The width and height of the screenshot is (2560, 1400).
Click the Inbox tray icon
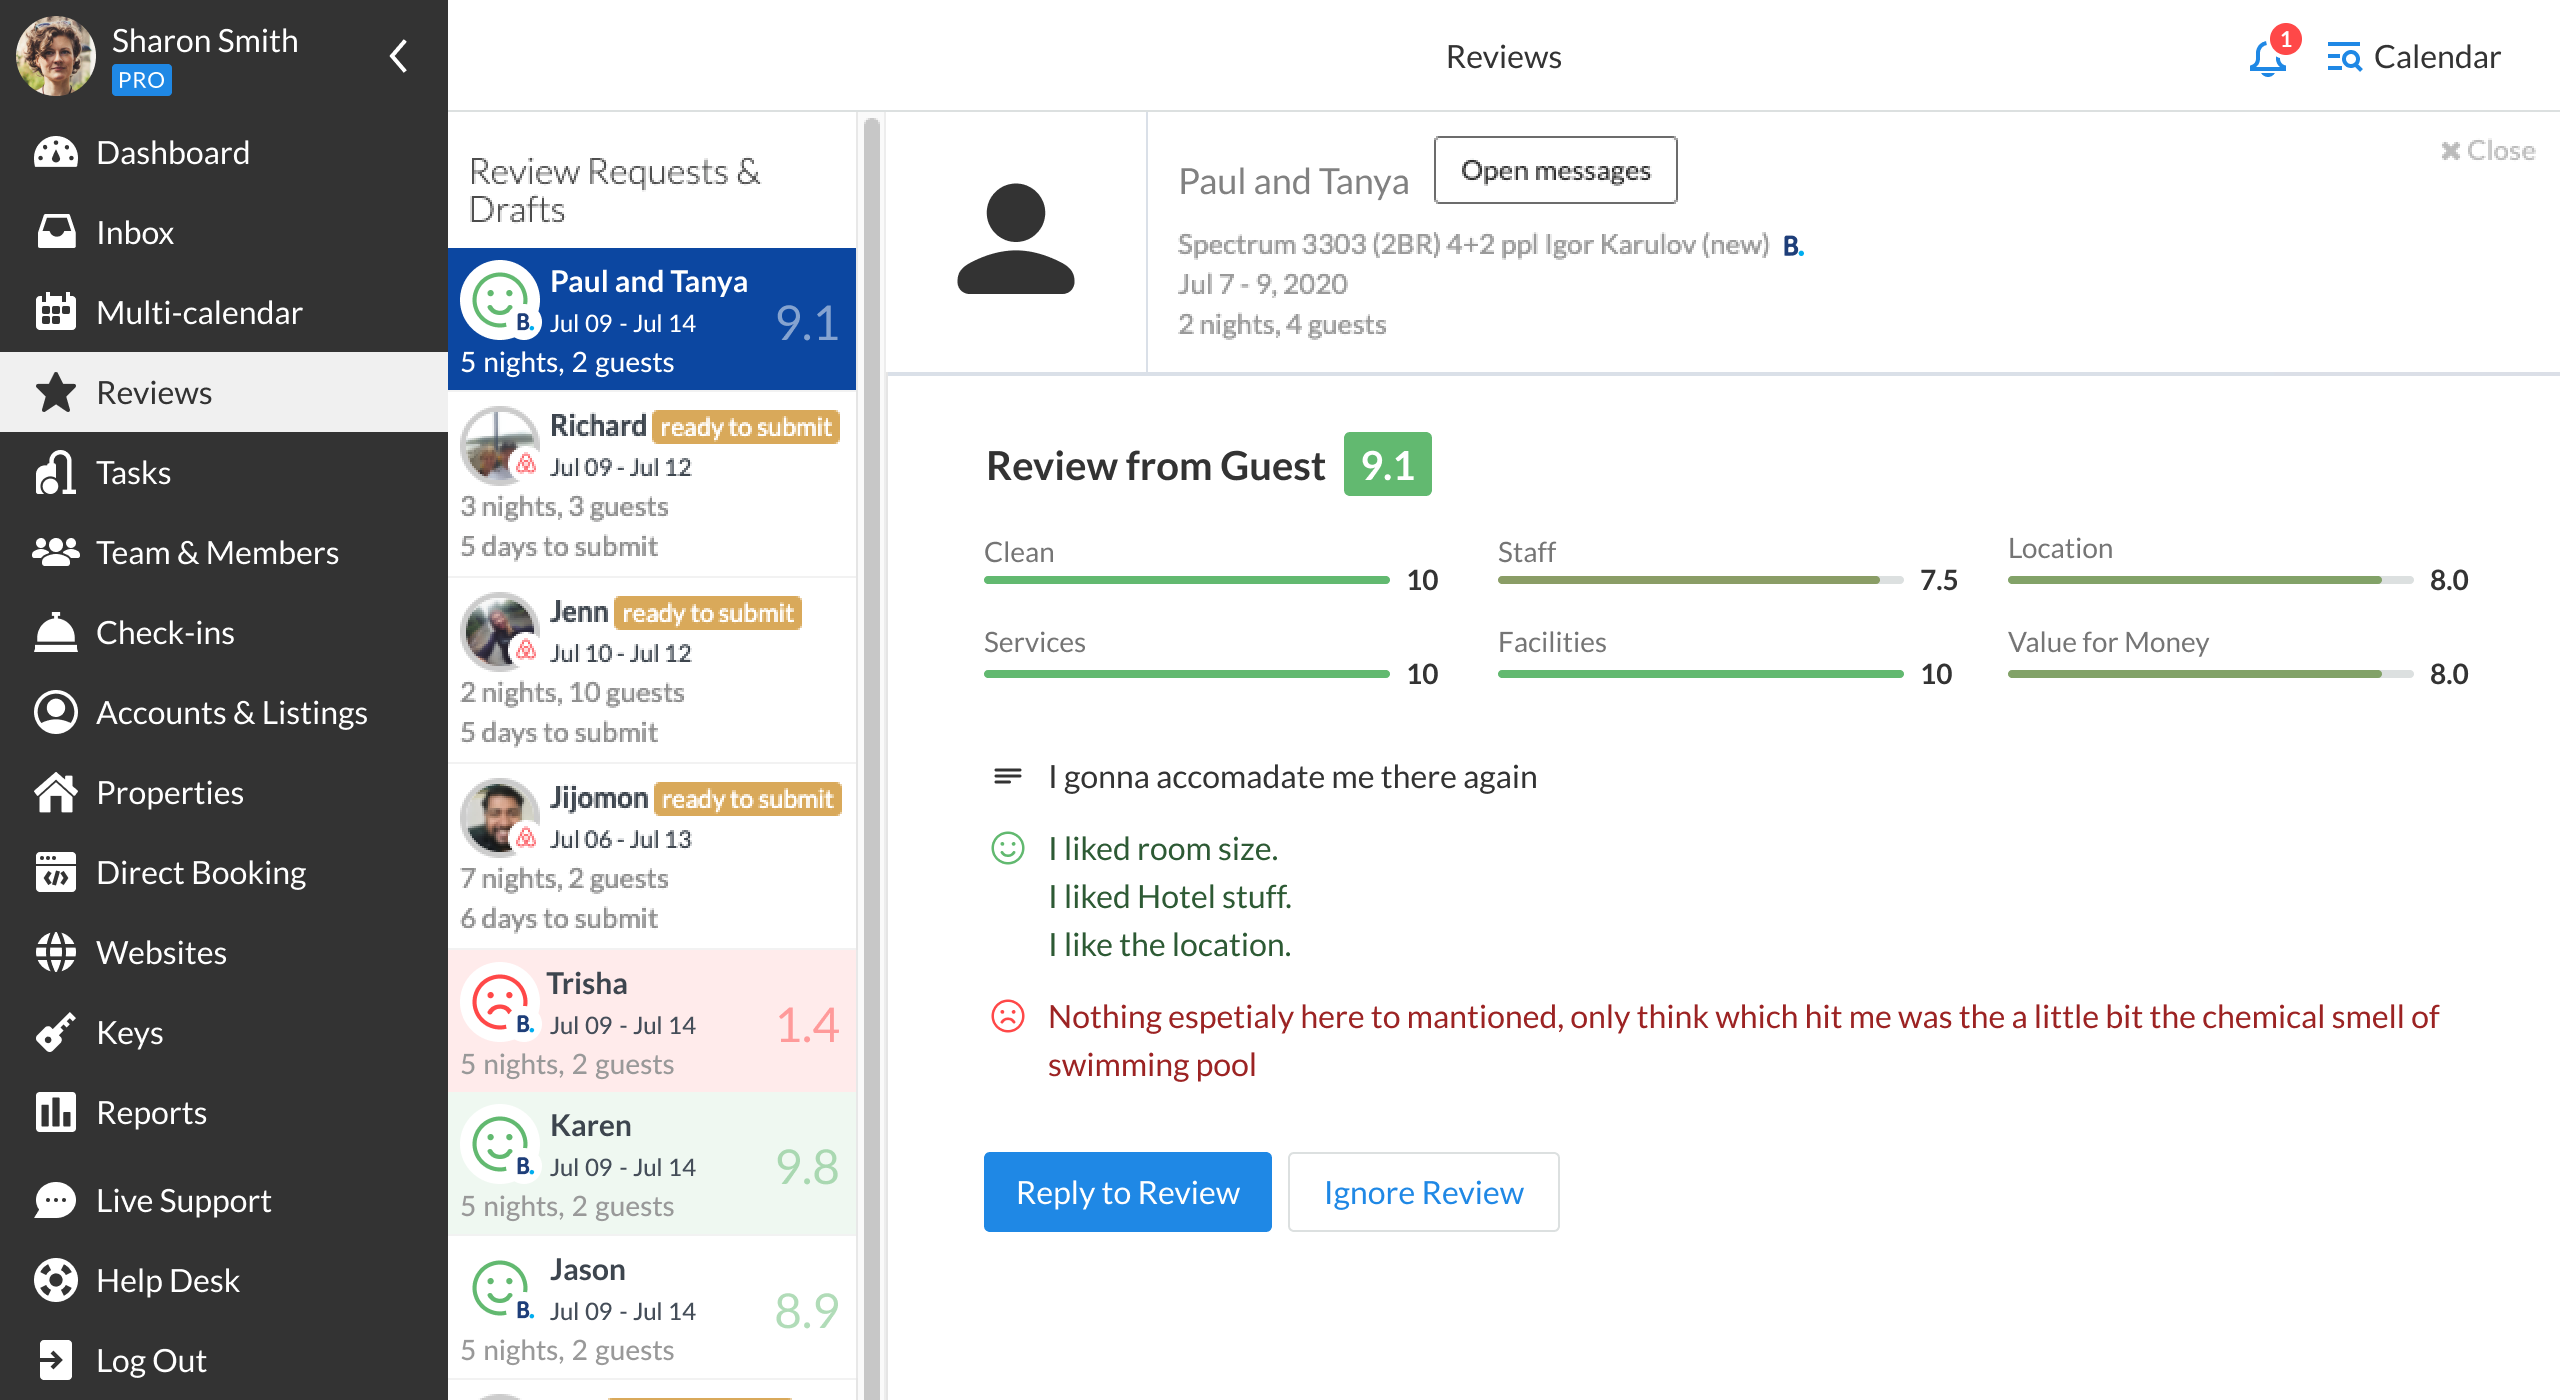pyautogui.click(x=55, y=232)
